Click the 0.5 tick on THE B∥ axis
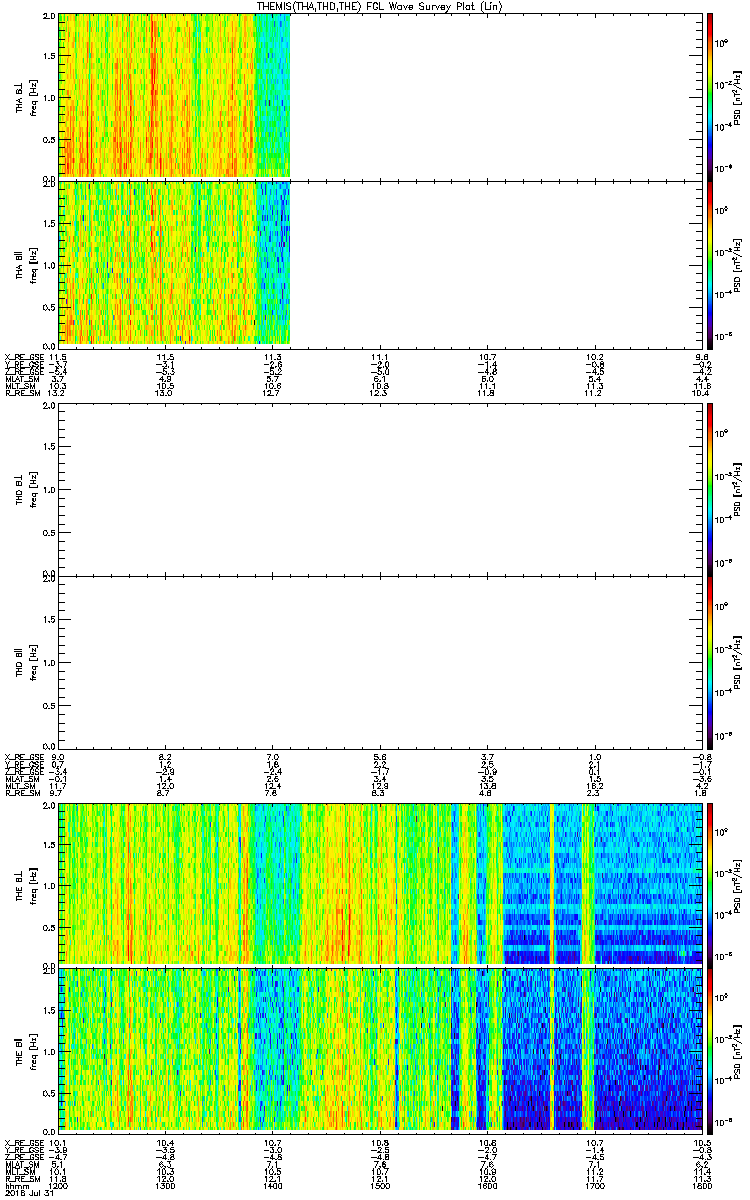The image size is (750, 1200). point(49,1094)
